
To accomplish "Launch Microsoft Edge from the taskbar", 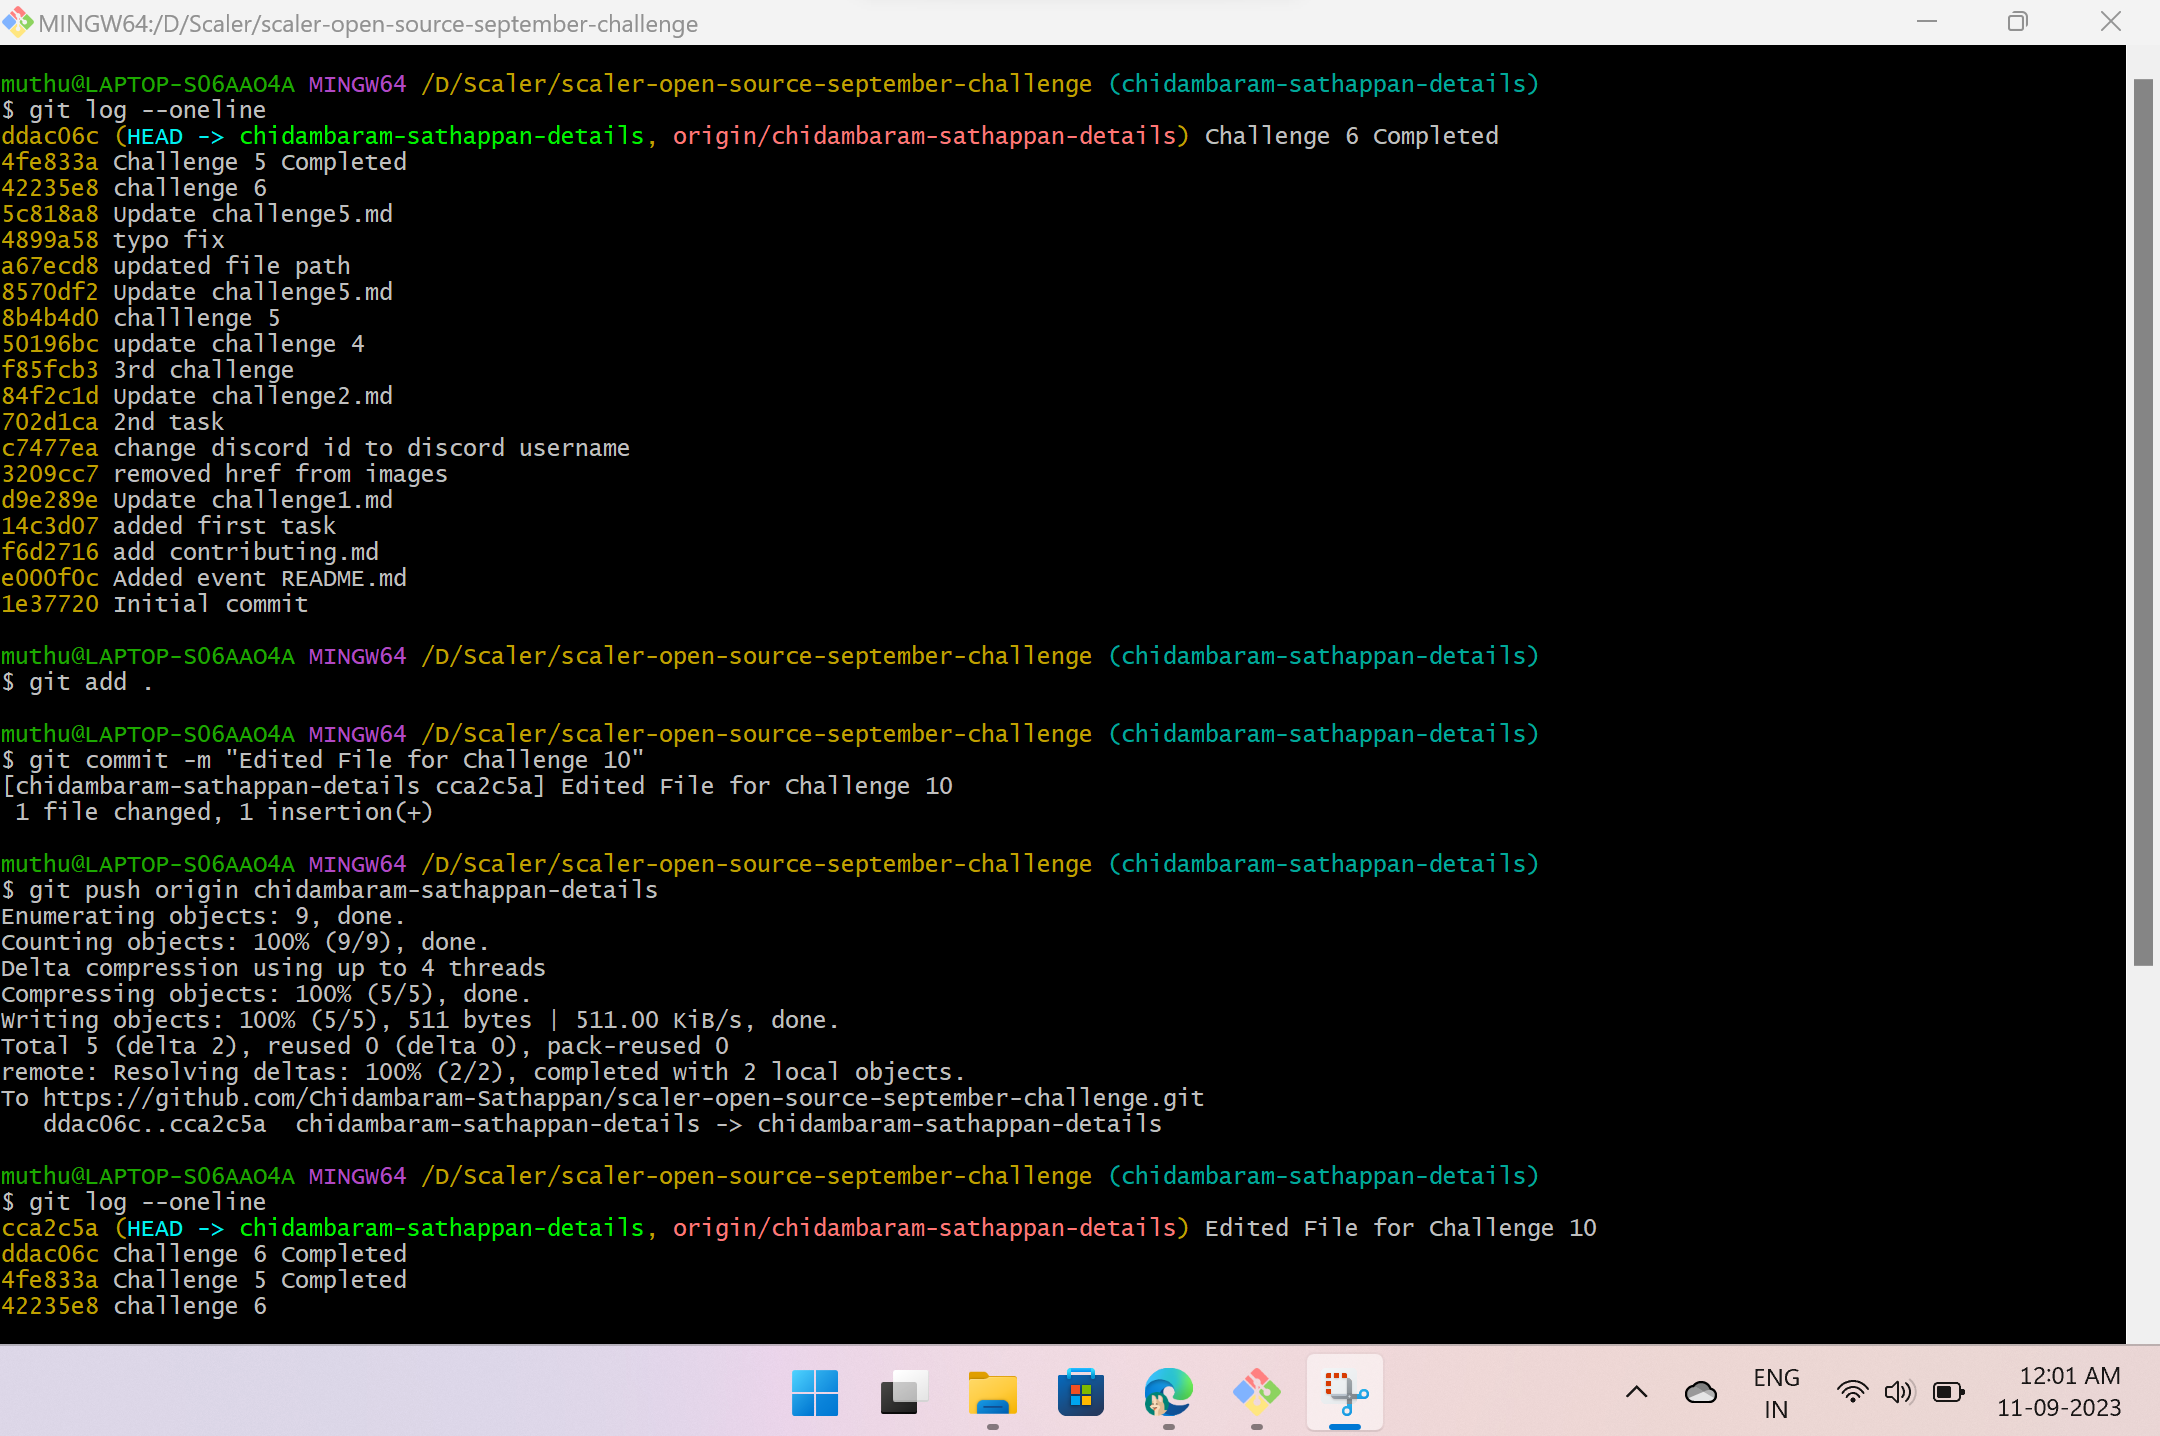I will 1168,1393.
